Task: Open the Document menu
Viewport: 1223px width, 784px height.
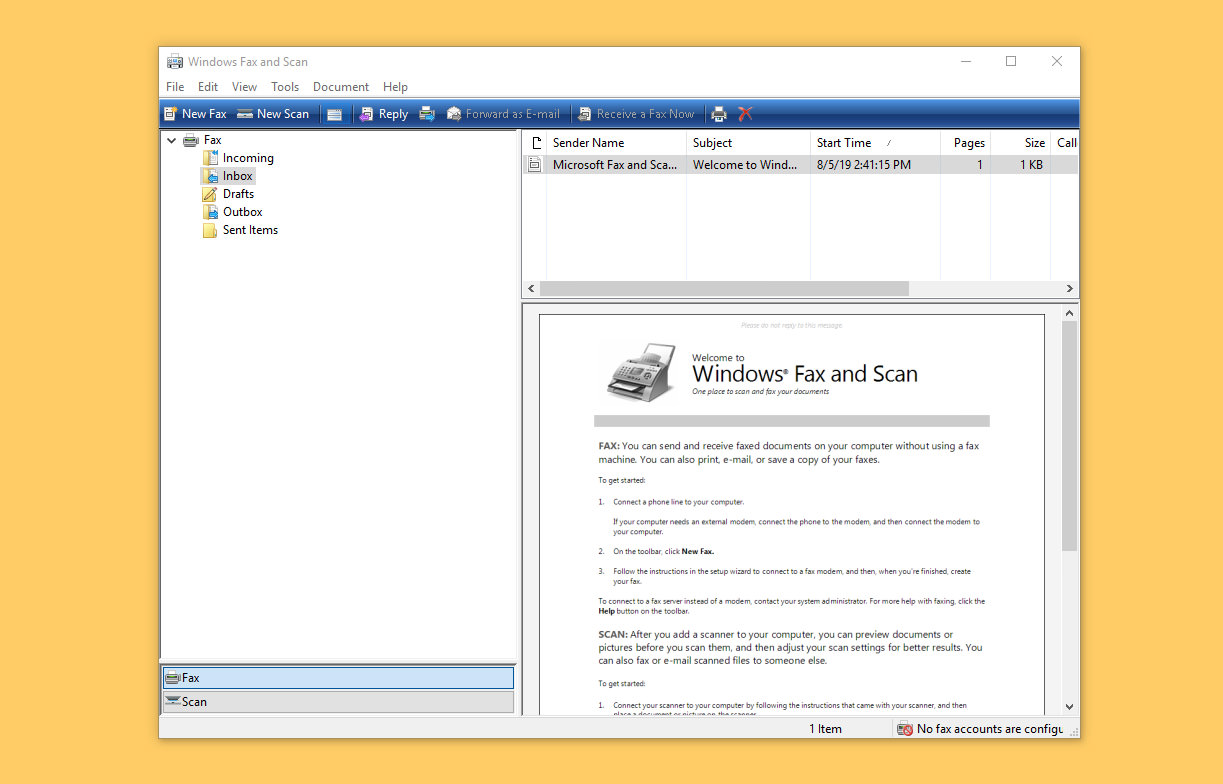Action: [x=341, y=87]
